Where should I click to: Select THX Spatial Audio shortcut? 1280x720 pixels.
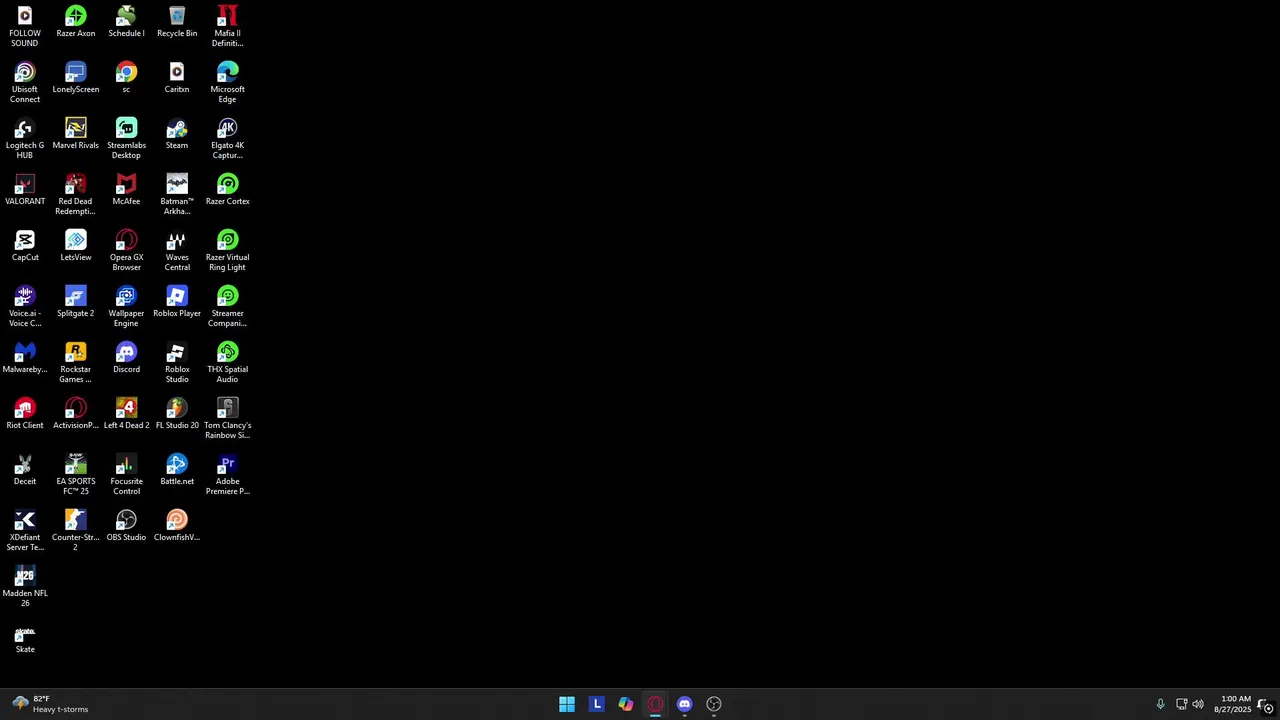pos(227,363)
